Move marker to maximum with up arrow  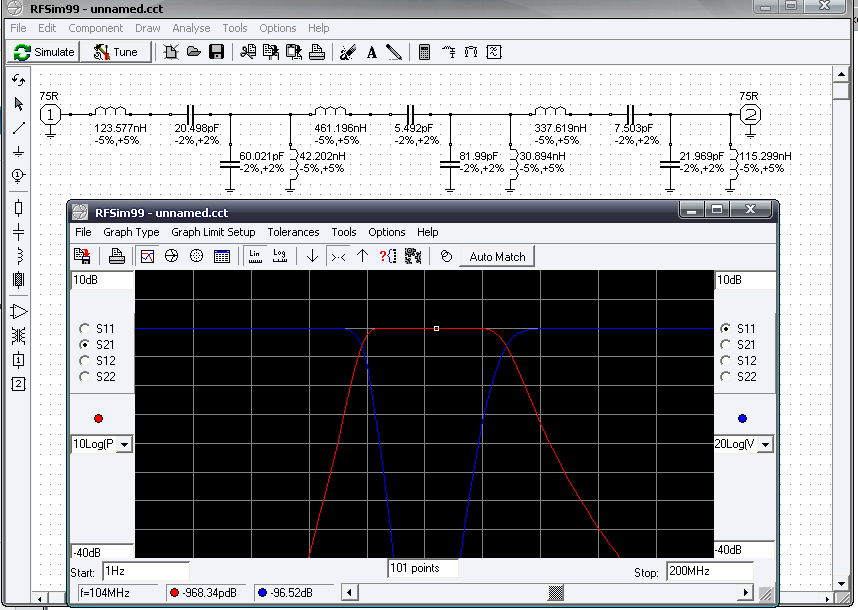point(362,256)
